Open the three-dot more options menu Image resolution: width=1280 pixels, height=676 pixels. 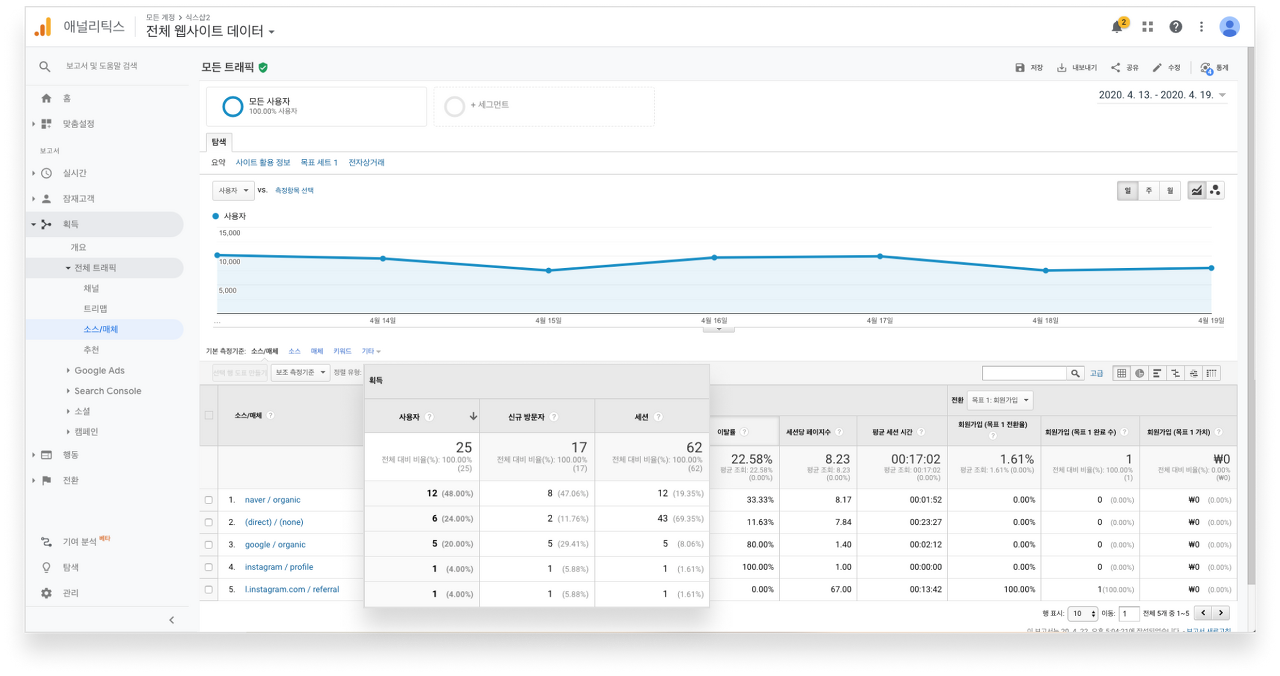coord(1201,27)
